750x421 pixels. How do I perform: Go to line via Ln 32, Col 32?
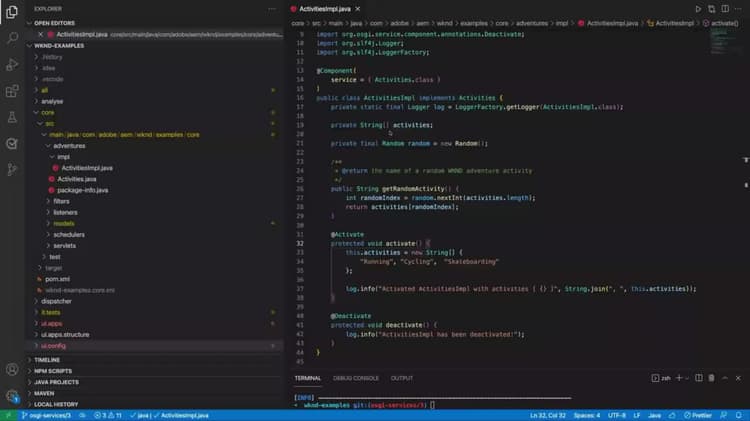(x=548, y=415)
